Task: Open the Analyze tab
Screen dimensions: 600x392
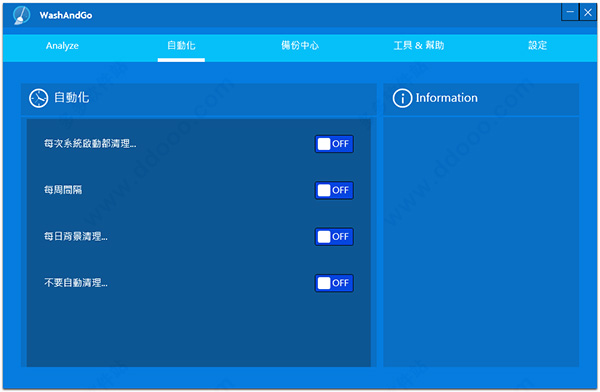Action: [x=62, y=46]
